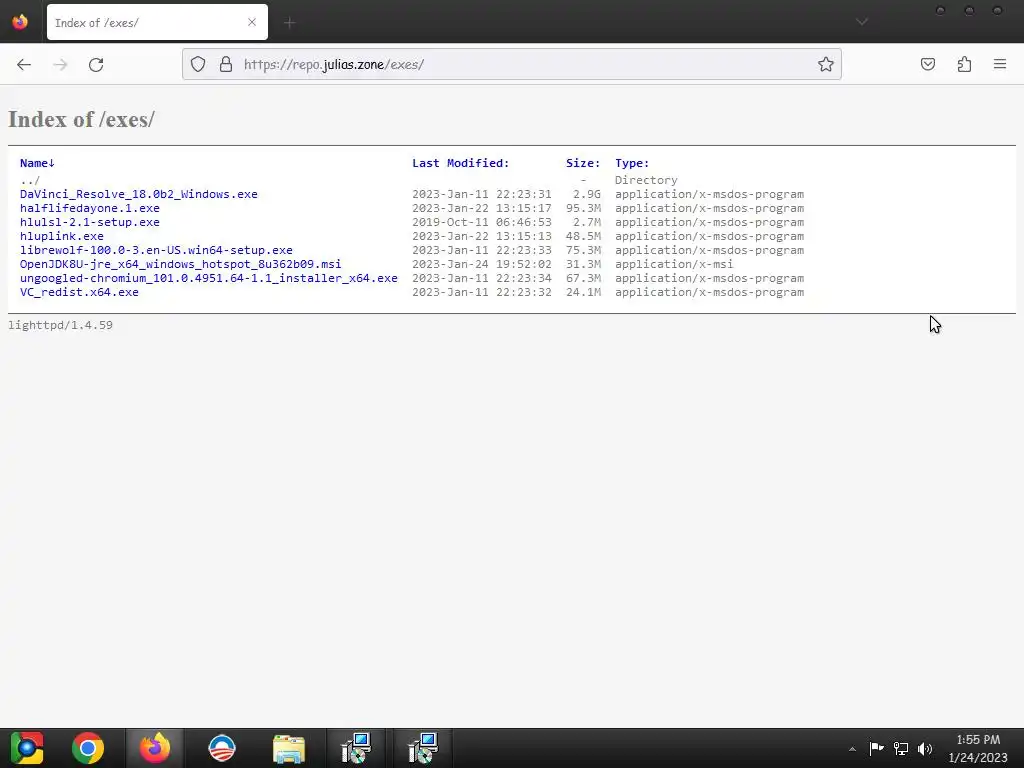
Task: Go back to the previous page
Action: click(24, 64)
